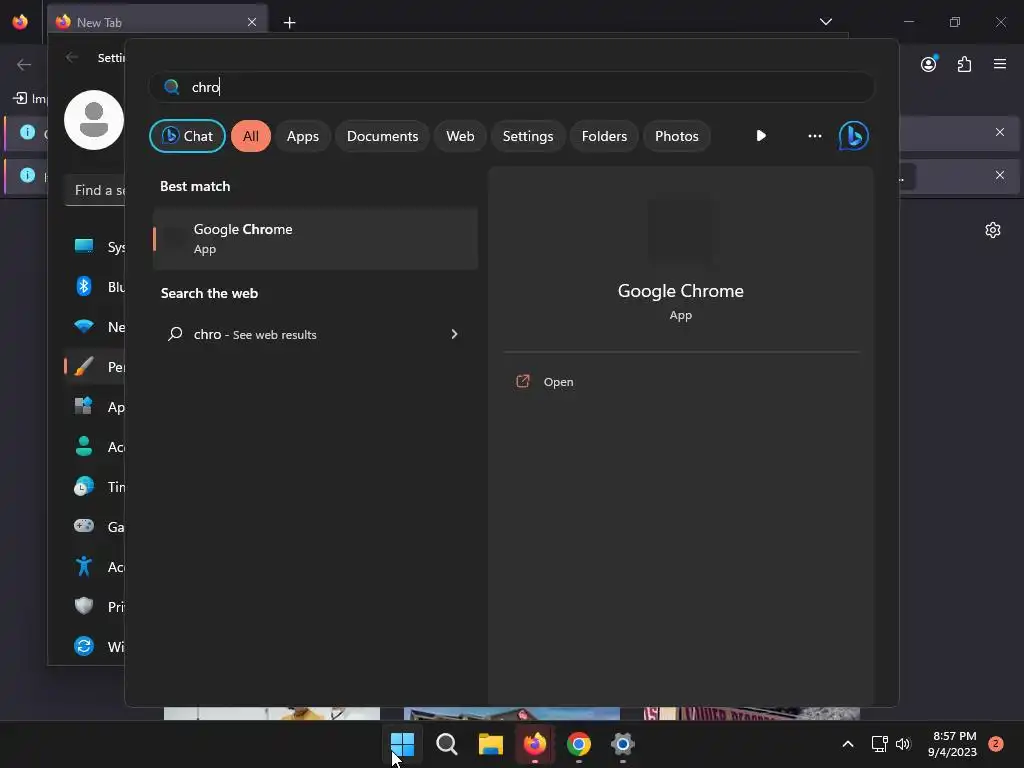Open Bing Chat filter in search
The width and height of the screenshot is (1024, 768).
pyautogui.click(x=187, y=136)
